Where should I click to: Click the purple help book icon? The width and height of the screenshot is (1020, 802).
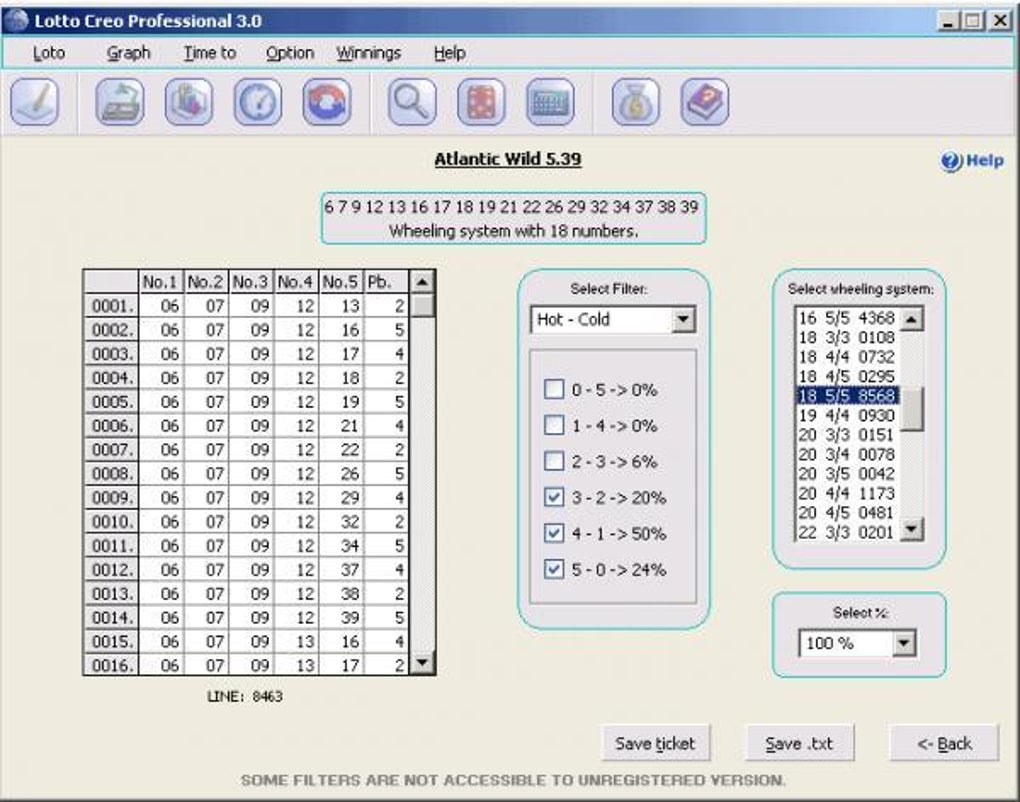pyautogui.click(x=705, y=102)
